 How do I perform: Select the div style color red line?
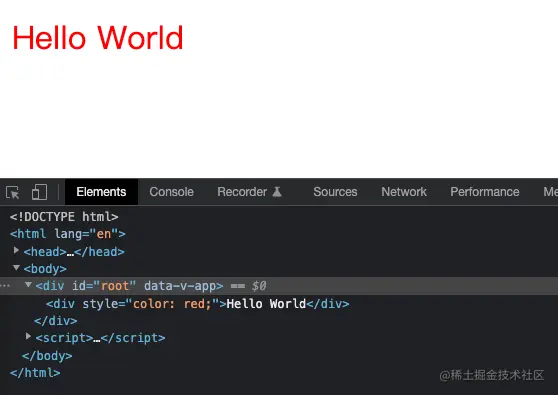pos(198,304)
